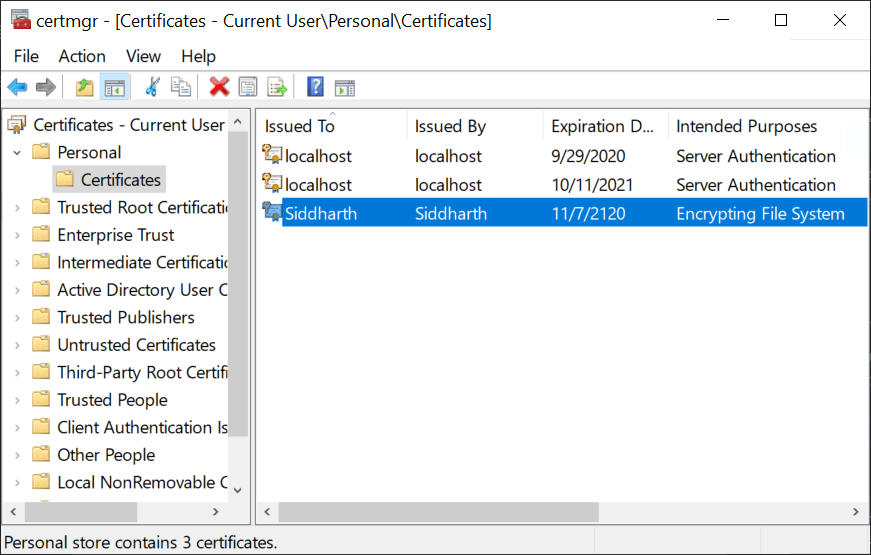The width and height of the screenshot is (871, 555).
Task: Expand the Untrusted Certificates node
Action: tap(17, 345)
